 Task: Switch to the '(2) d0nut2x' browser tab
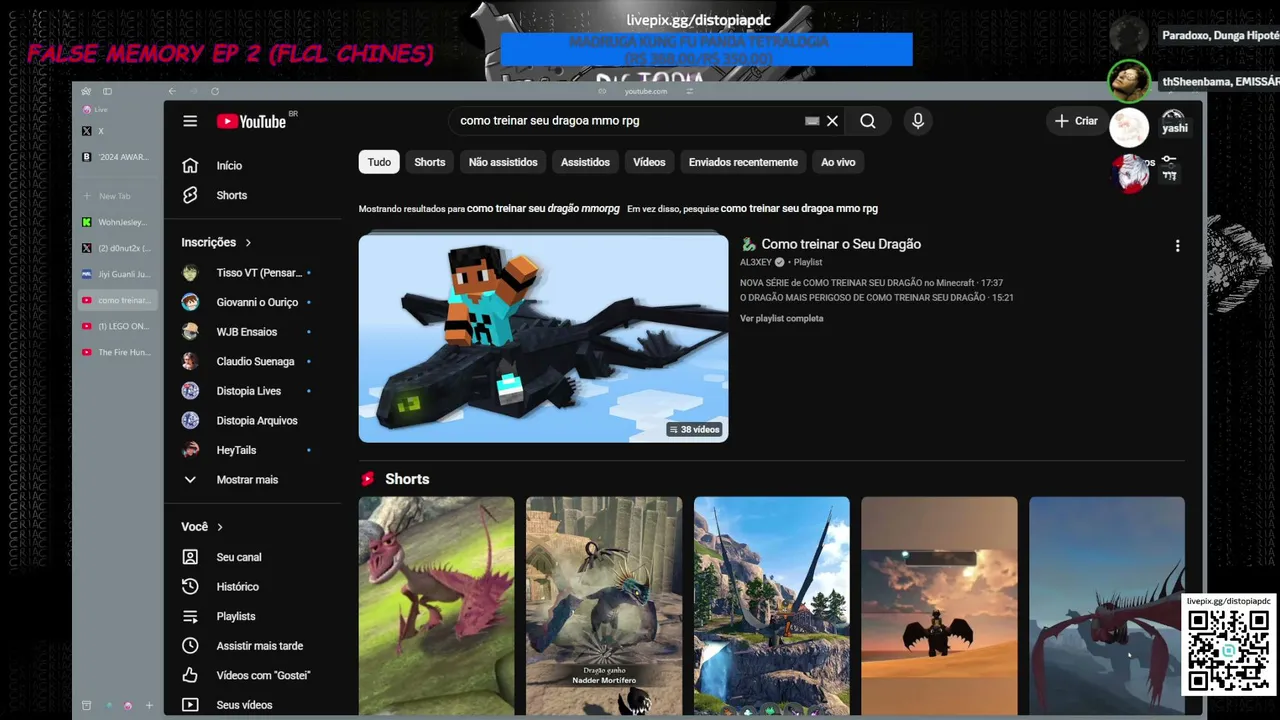[x=118, y=248]
